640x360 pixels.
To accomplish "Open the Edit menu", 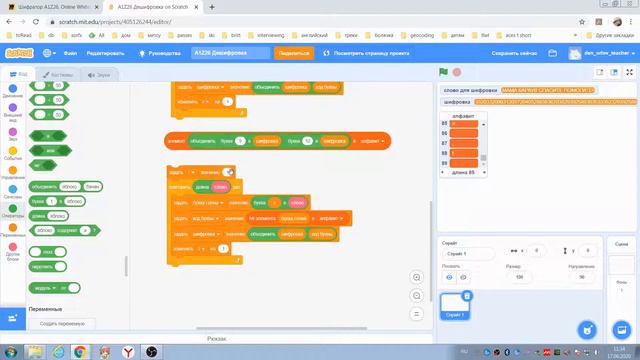I will (105, 53).
